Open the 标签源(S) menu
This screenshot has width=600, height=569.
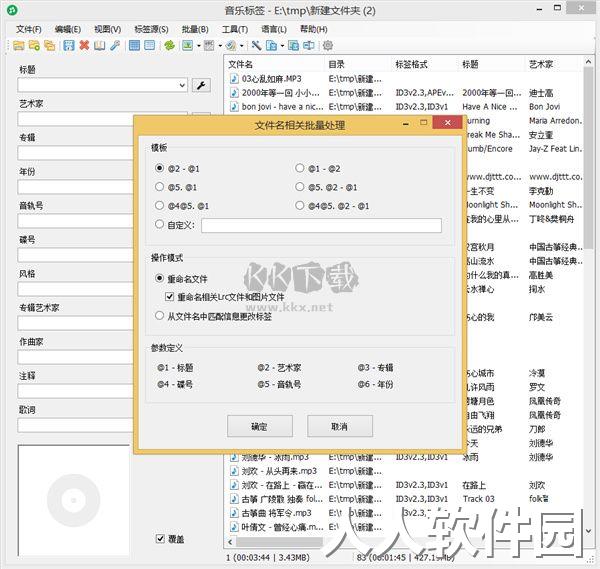pyautogui.click(x=151, y=29)
